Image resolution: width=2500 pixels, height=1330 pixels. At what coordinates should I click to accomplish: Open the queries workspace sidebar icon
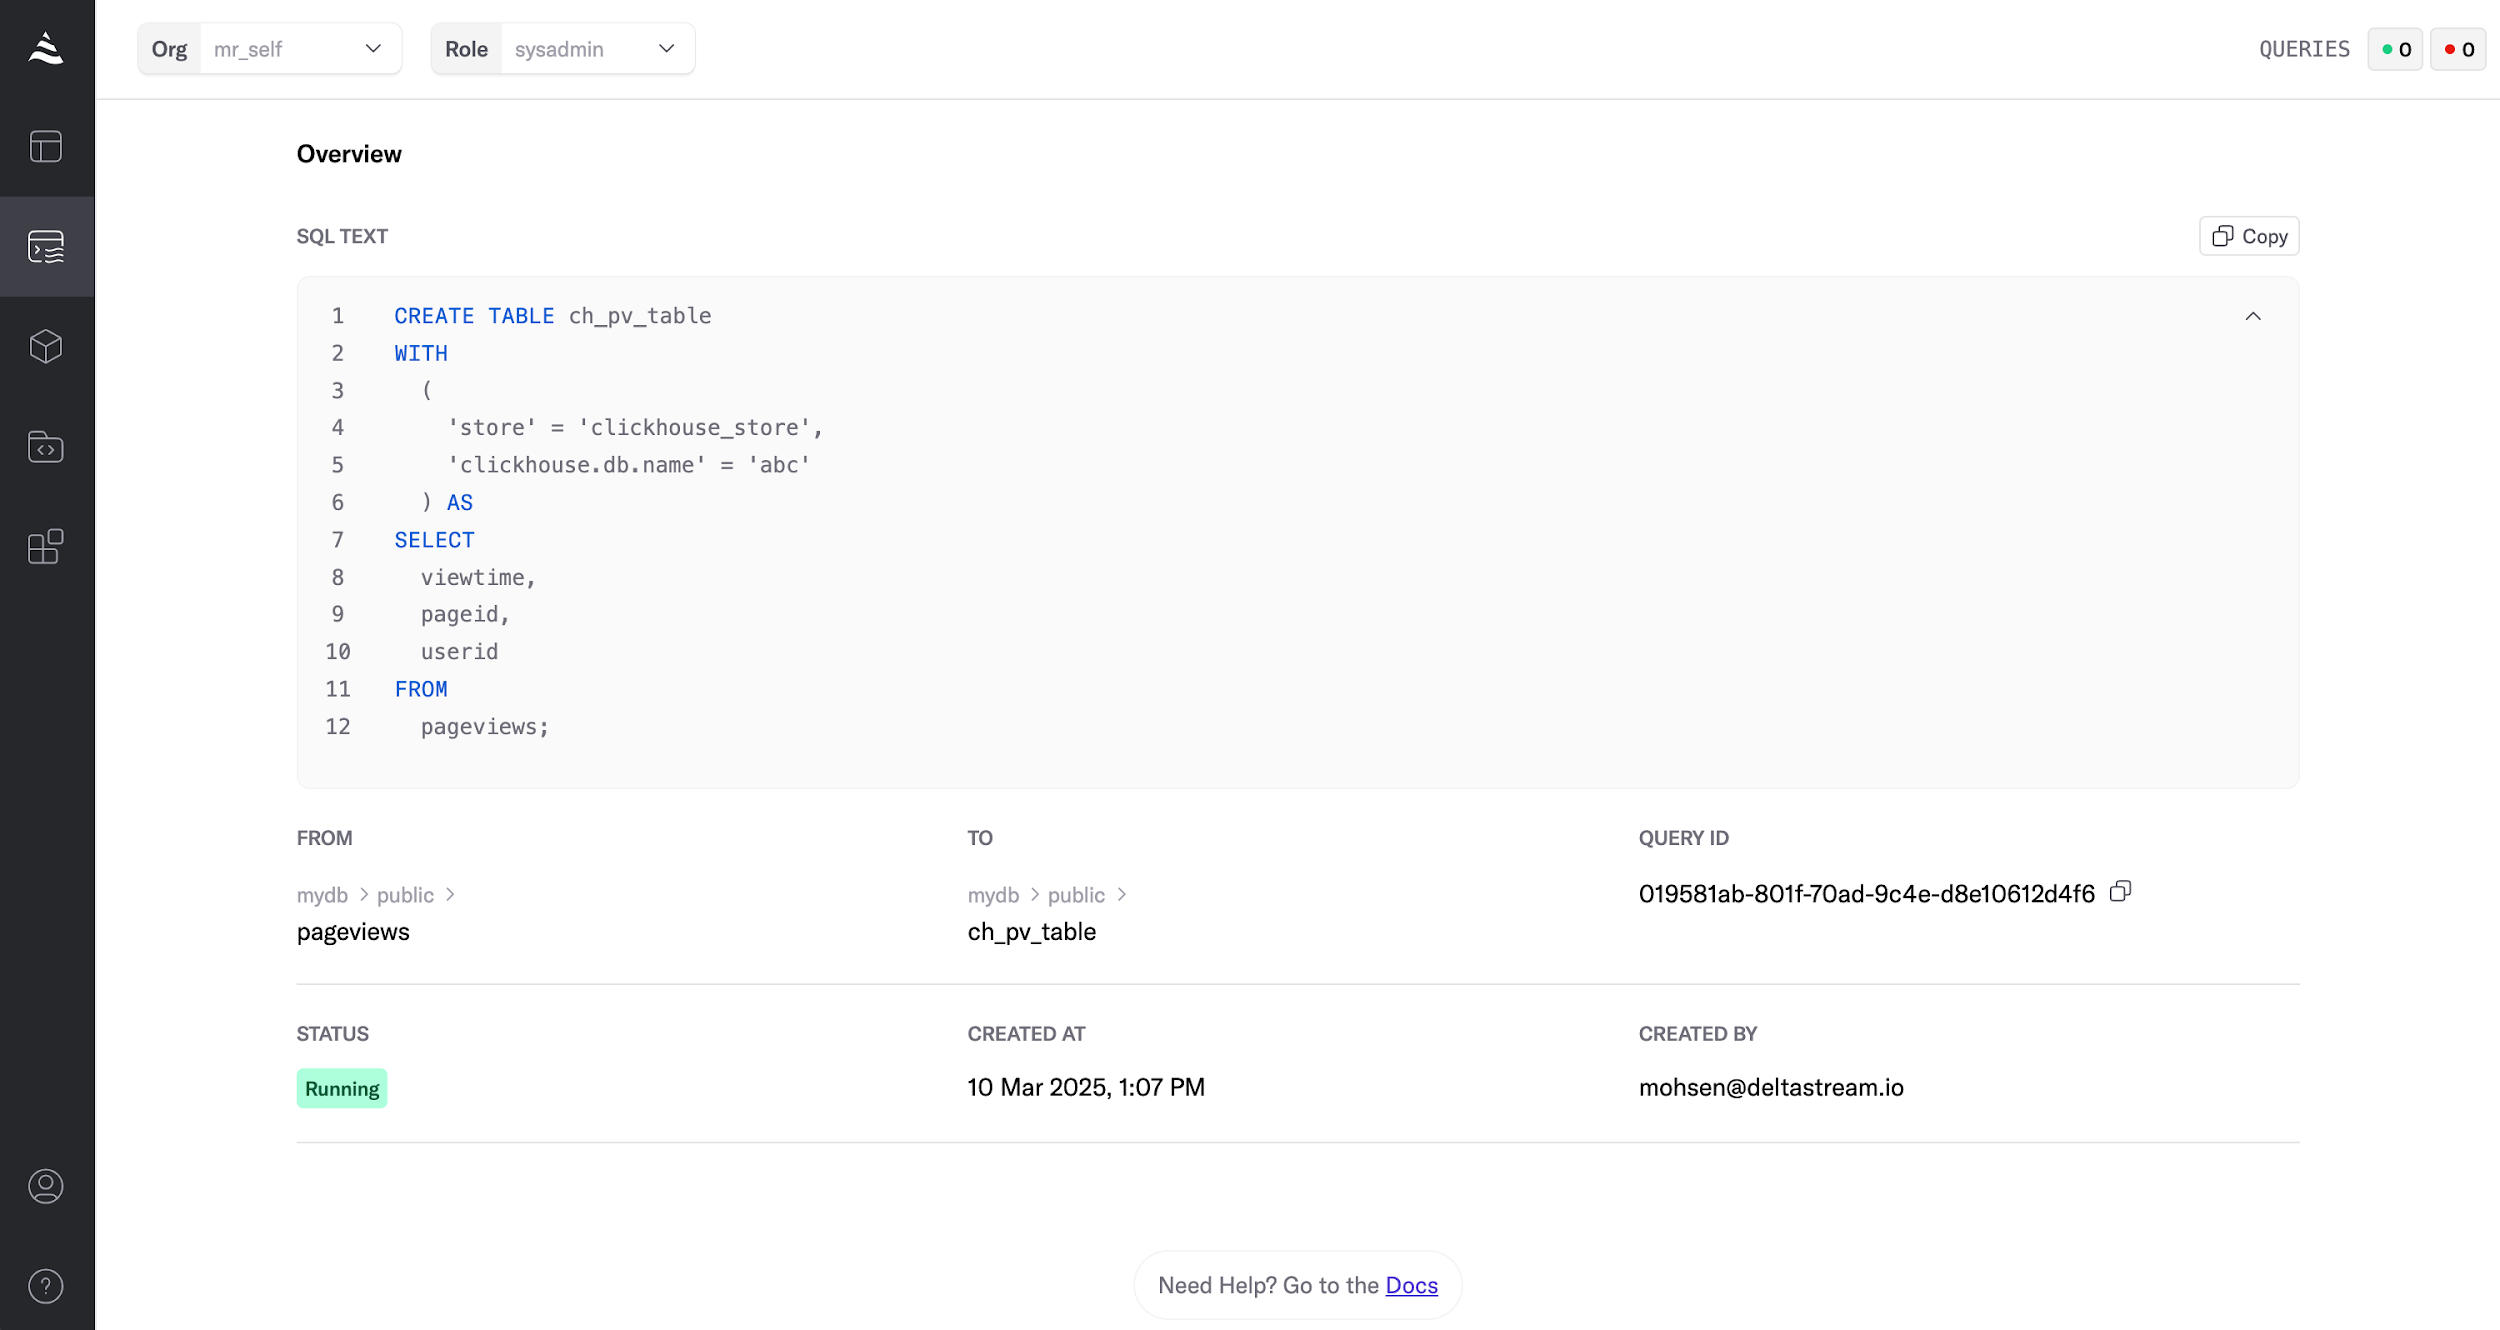tap(46, 247)
